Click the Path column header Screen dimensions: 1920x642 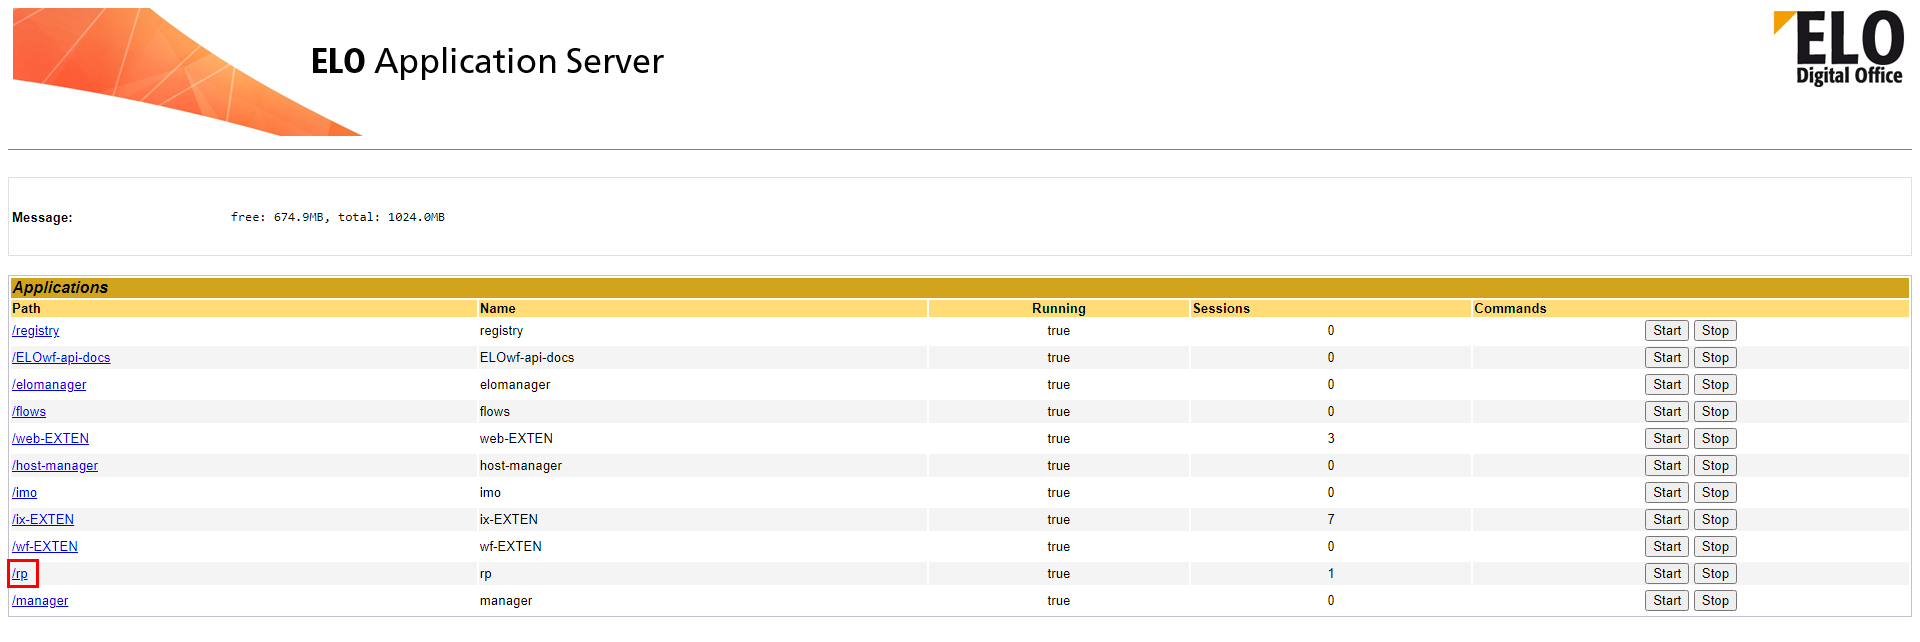click(26, 309)
